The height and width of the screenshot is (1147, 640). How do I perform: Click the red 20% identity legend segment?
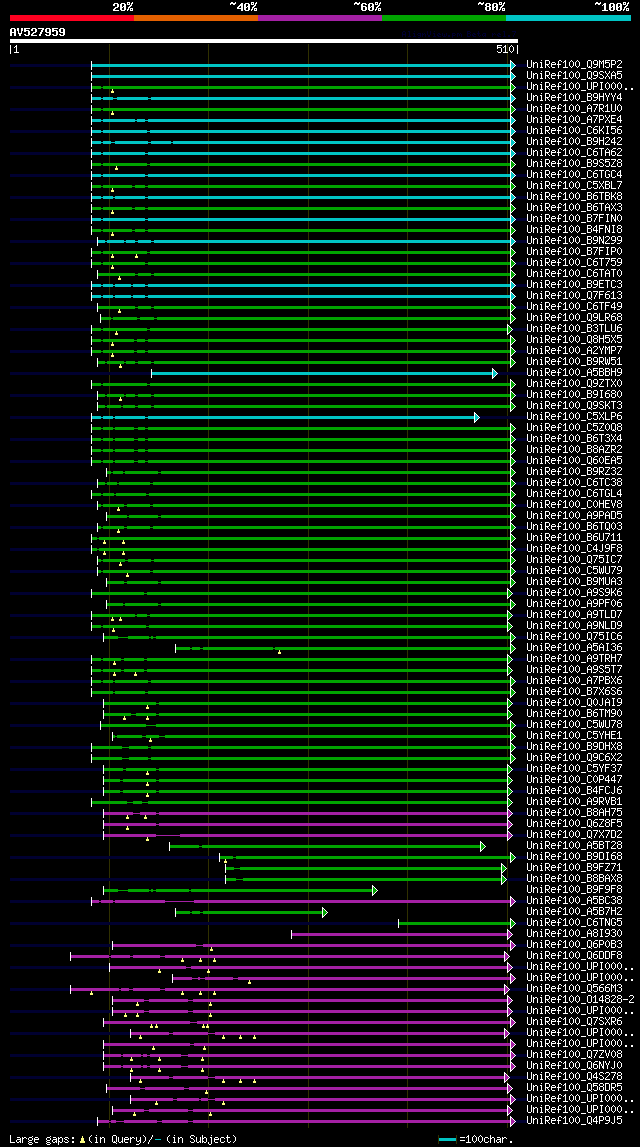click(72, 17)
